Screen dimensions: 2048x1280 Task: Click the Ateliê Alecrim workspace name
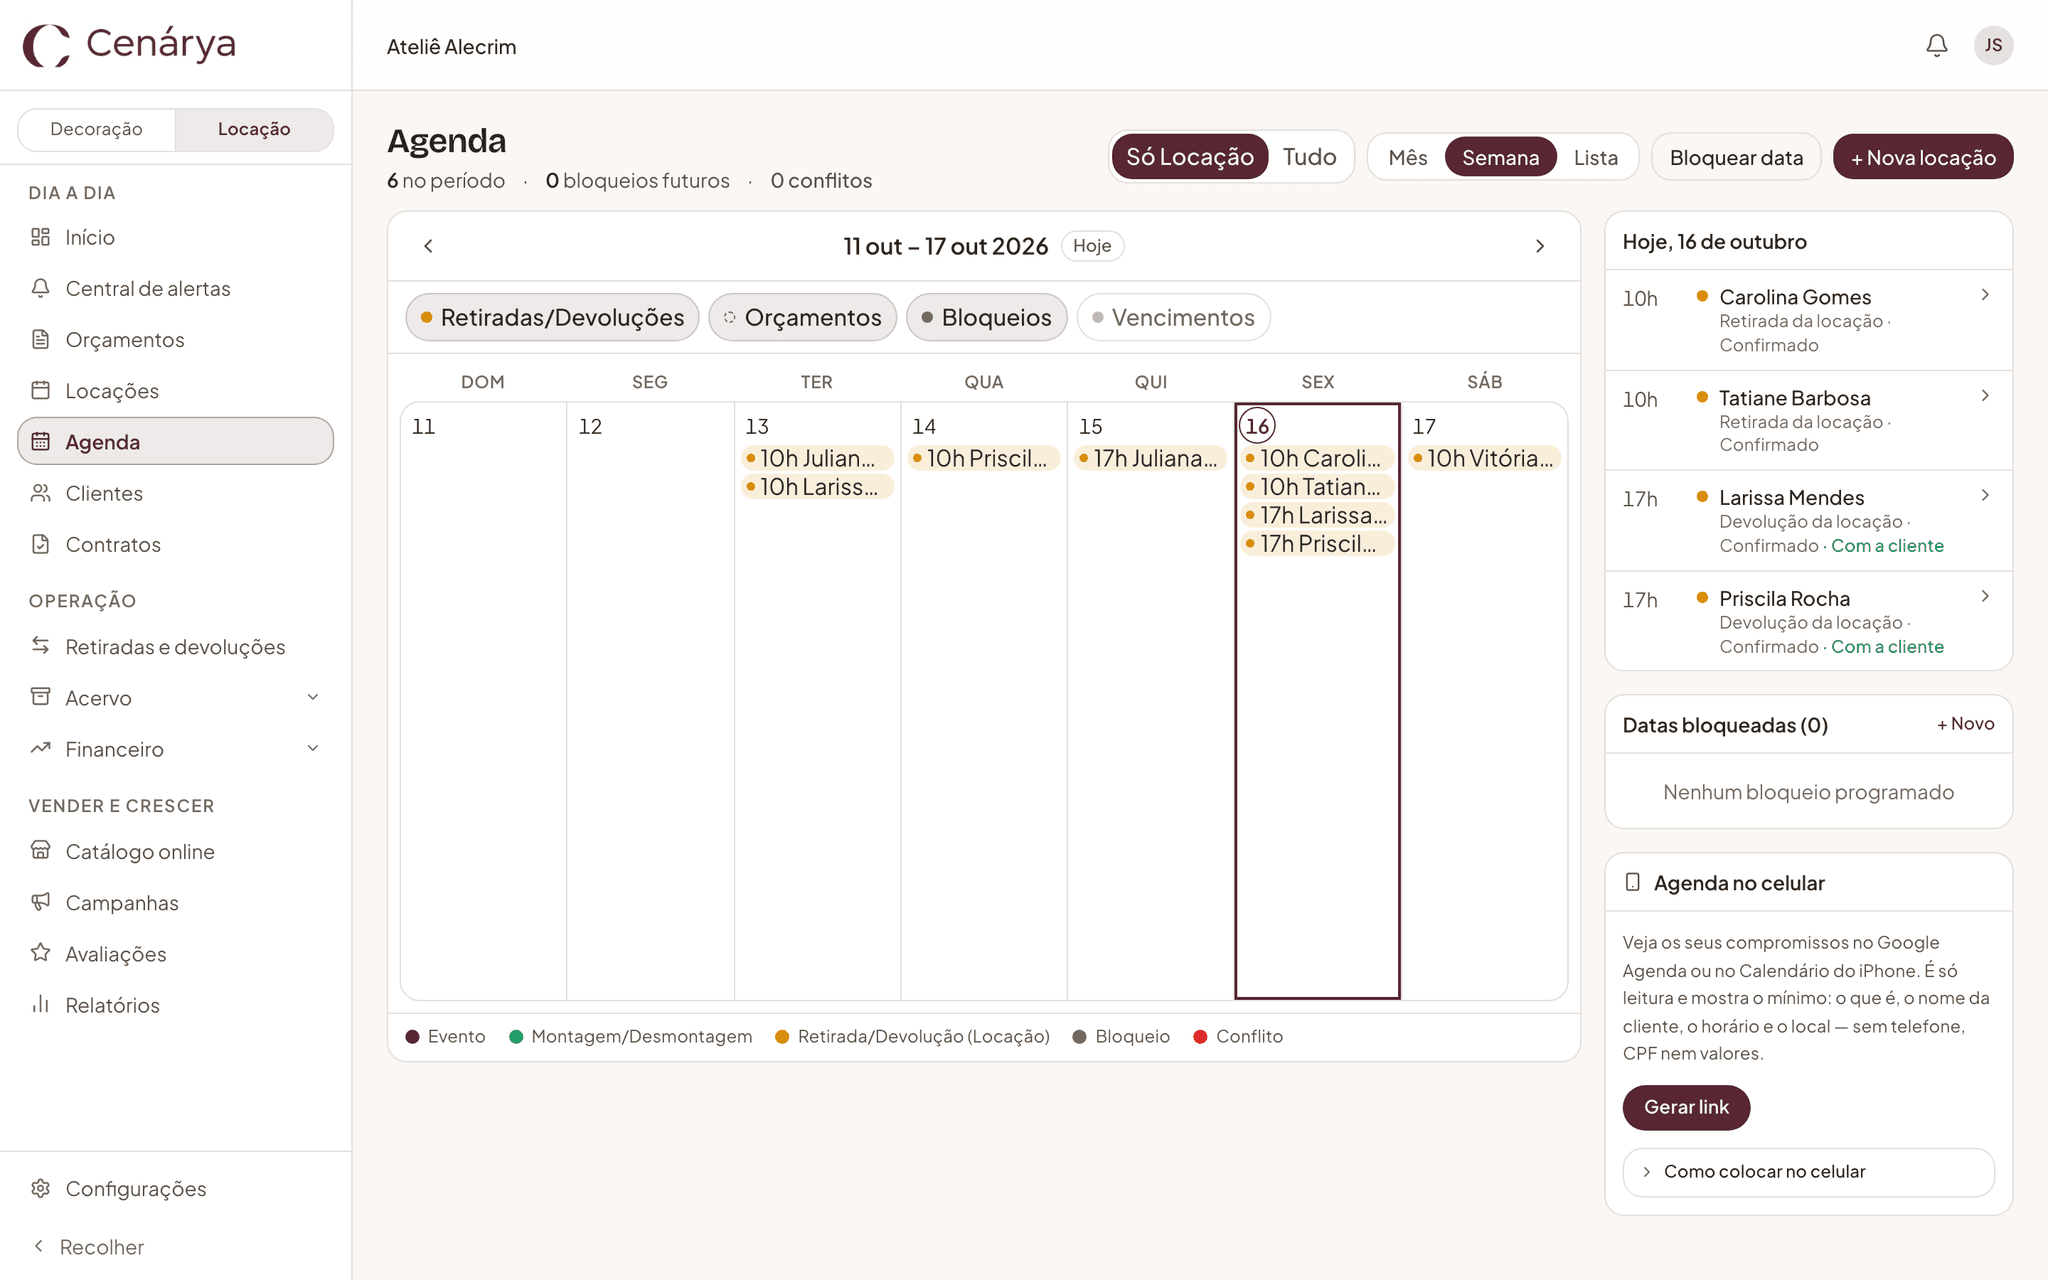[x=452, y=47]
